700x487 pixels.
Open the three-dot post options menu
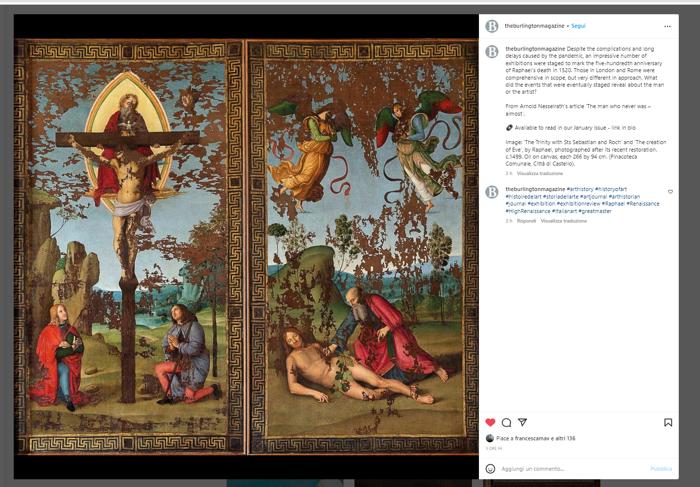click(667, 26)
